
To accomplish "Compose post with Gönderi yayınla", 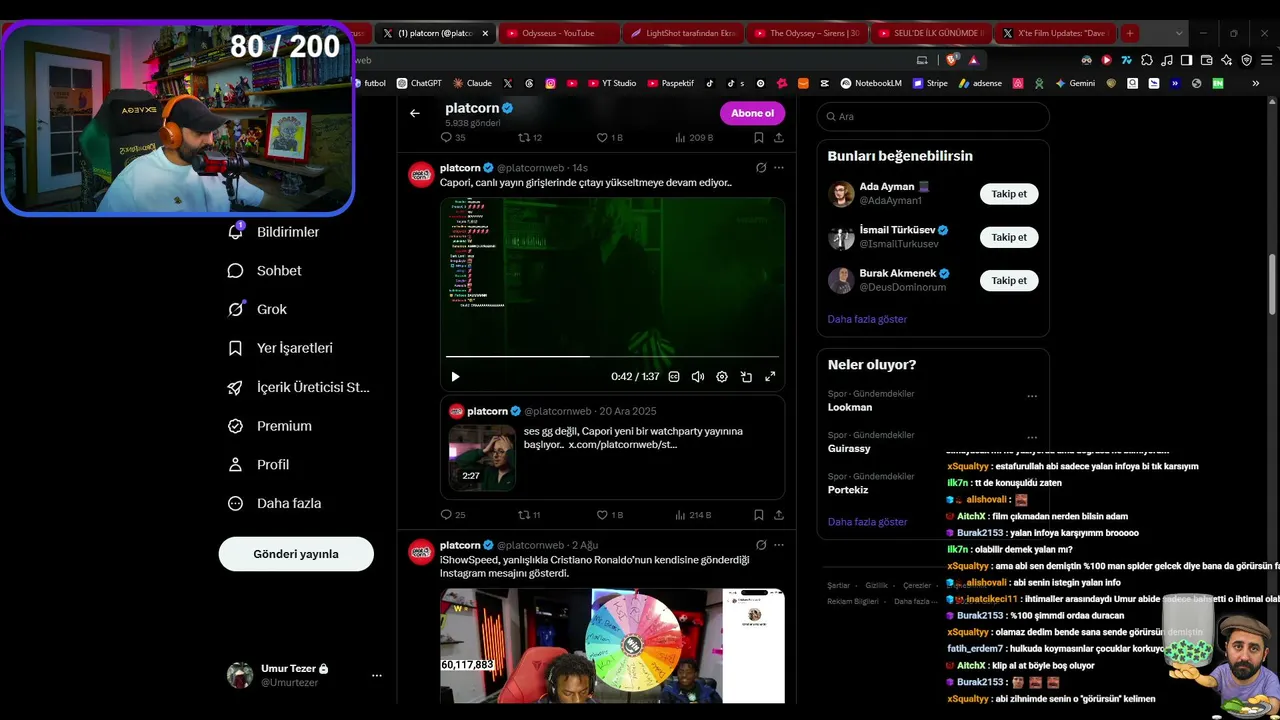I will (x=296, y=554).
